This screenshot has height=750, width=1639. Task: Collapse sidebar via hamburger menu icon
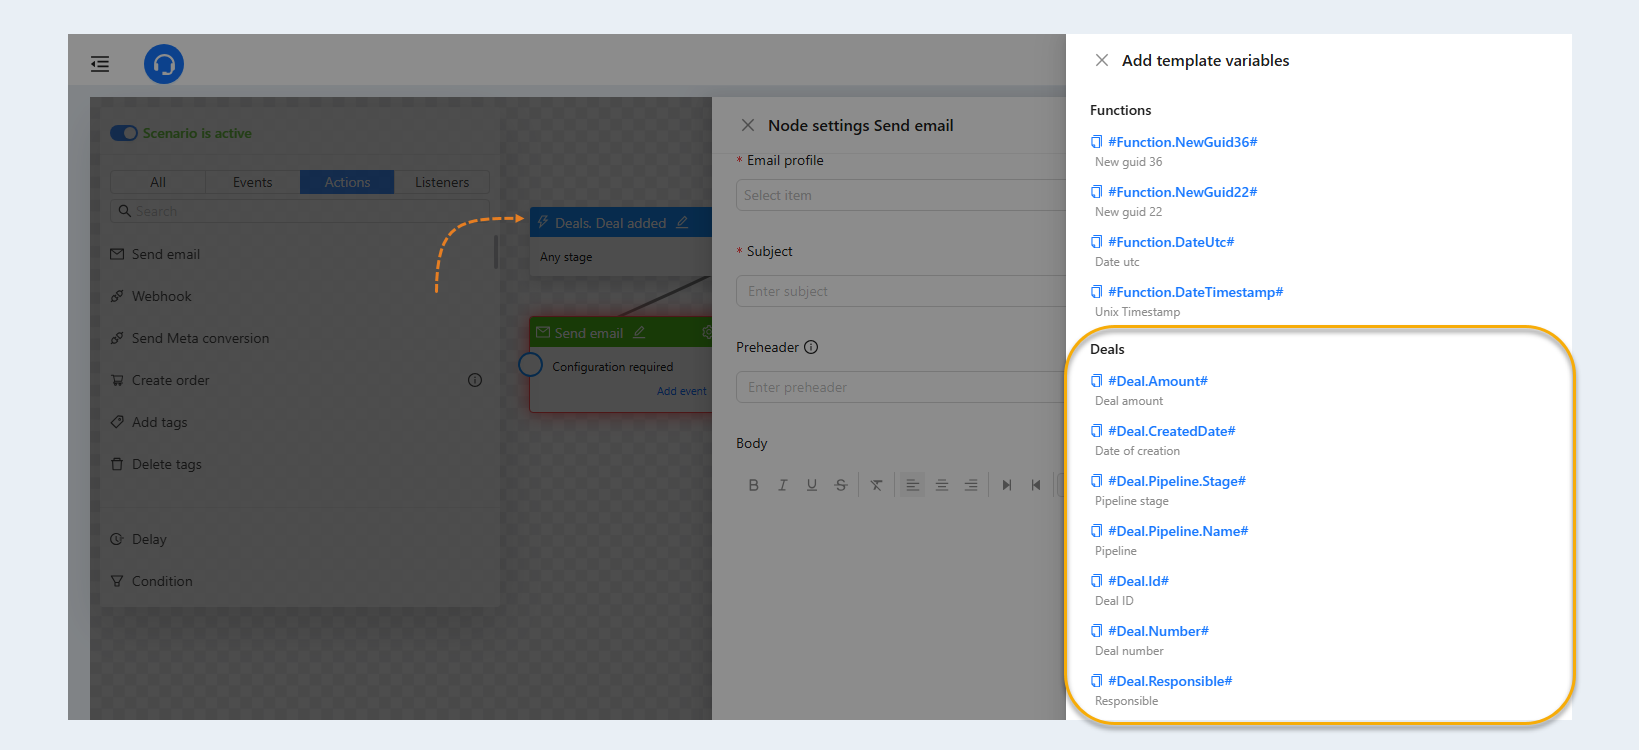(x=100, y=64)
